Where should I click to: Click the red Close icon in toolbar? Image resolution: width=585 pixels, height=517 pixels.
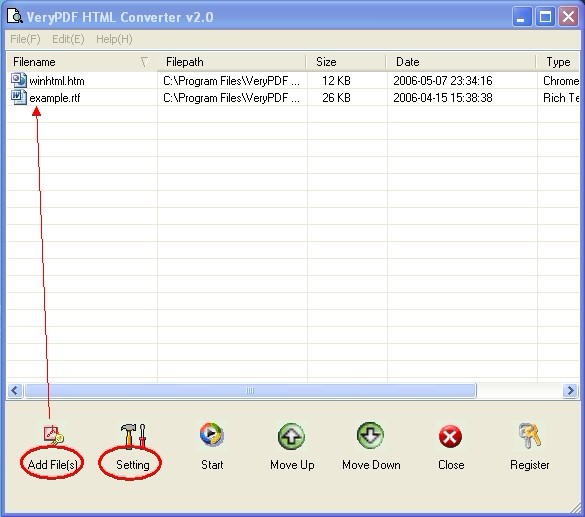click(450, 436)
